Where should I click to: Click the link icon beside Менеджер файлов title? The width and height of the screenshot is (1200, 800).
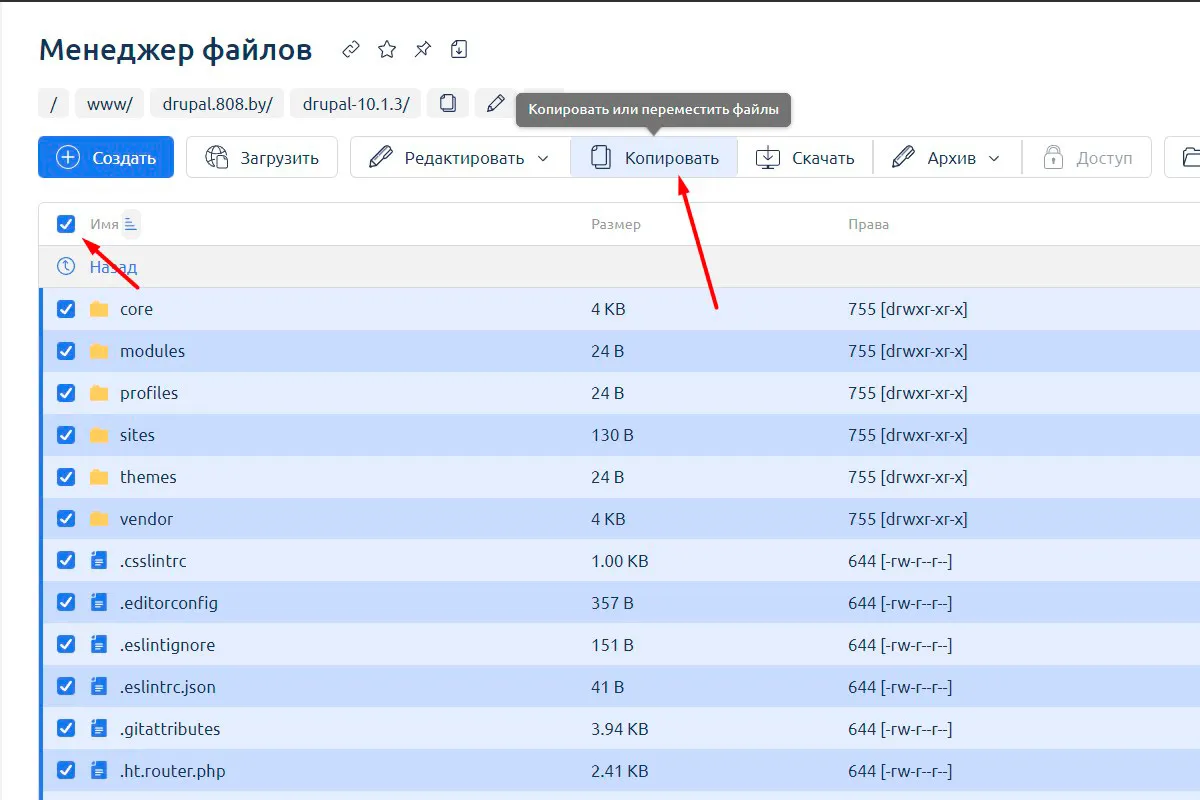pyautogui.click(x=351, y=49)
